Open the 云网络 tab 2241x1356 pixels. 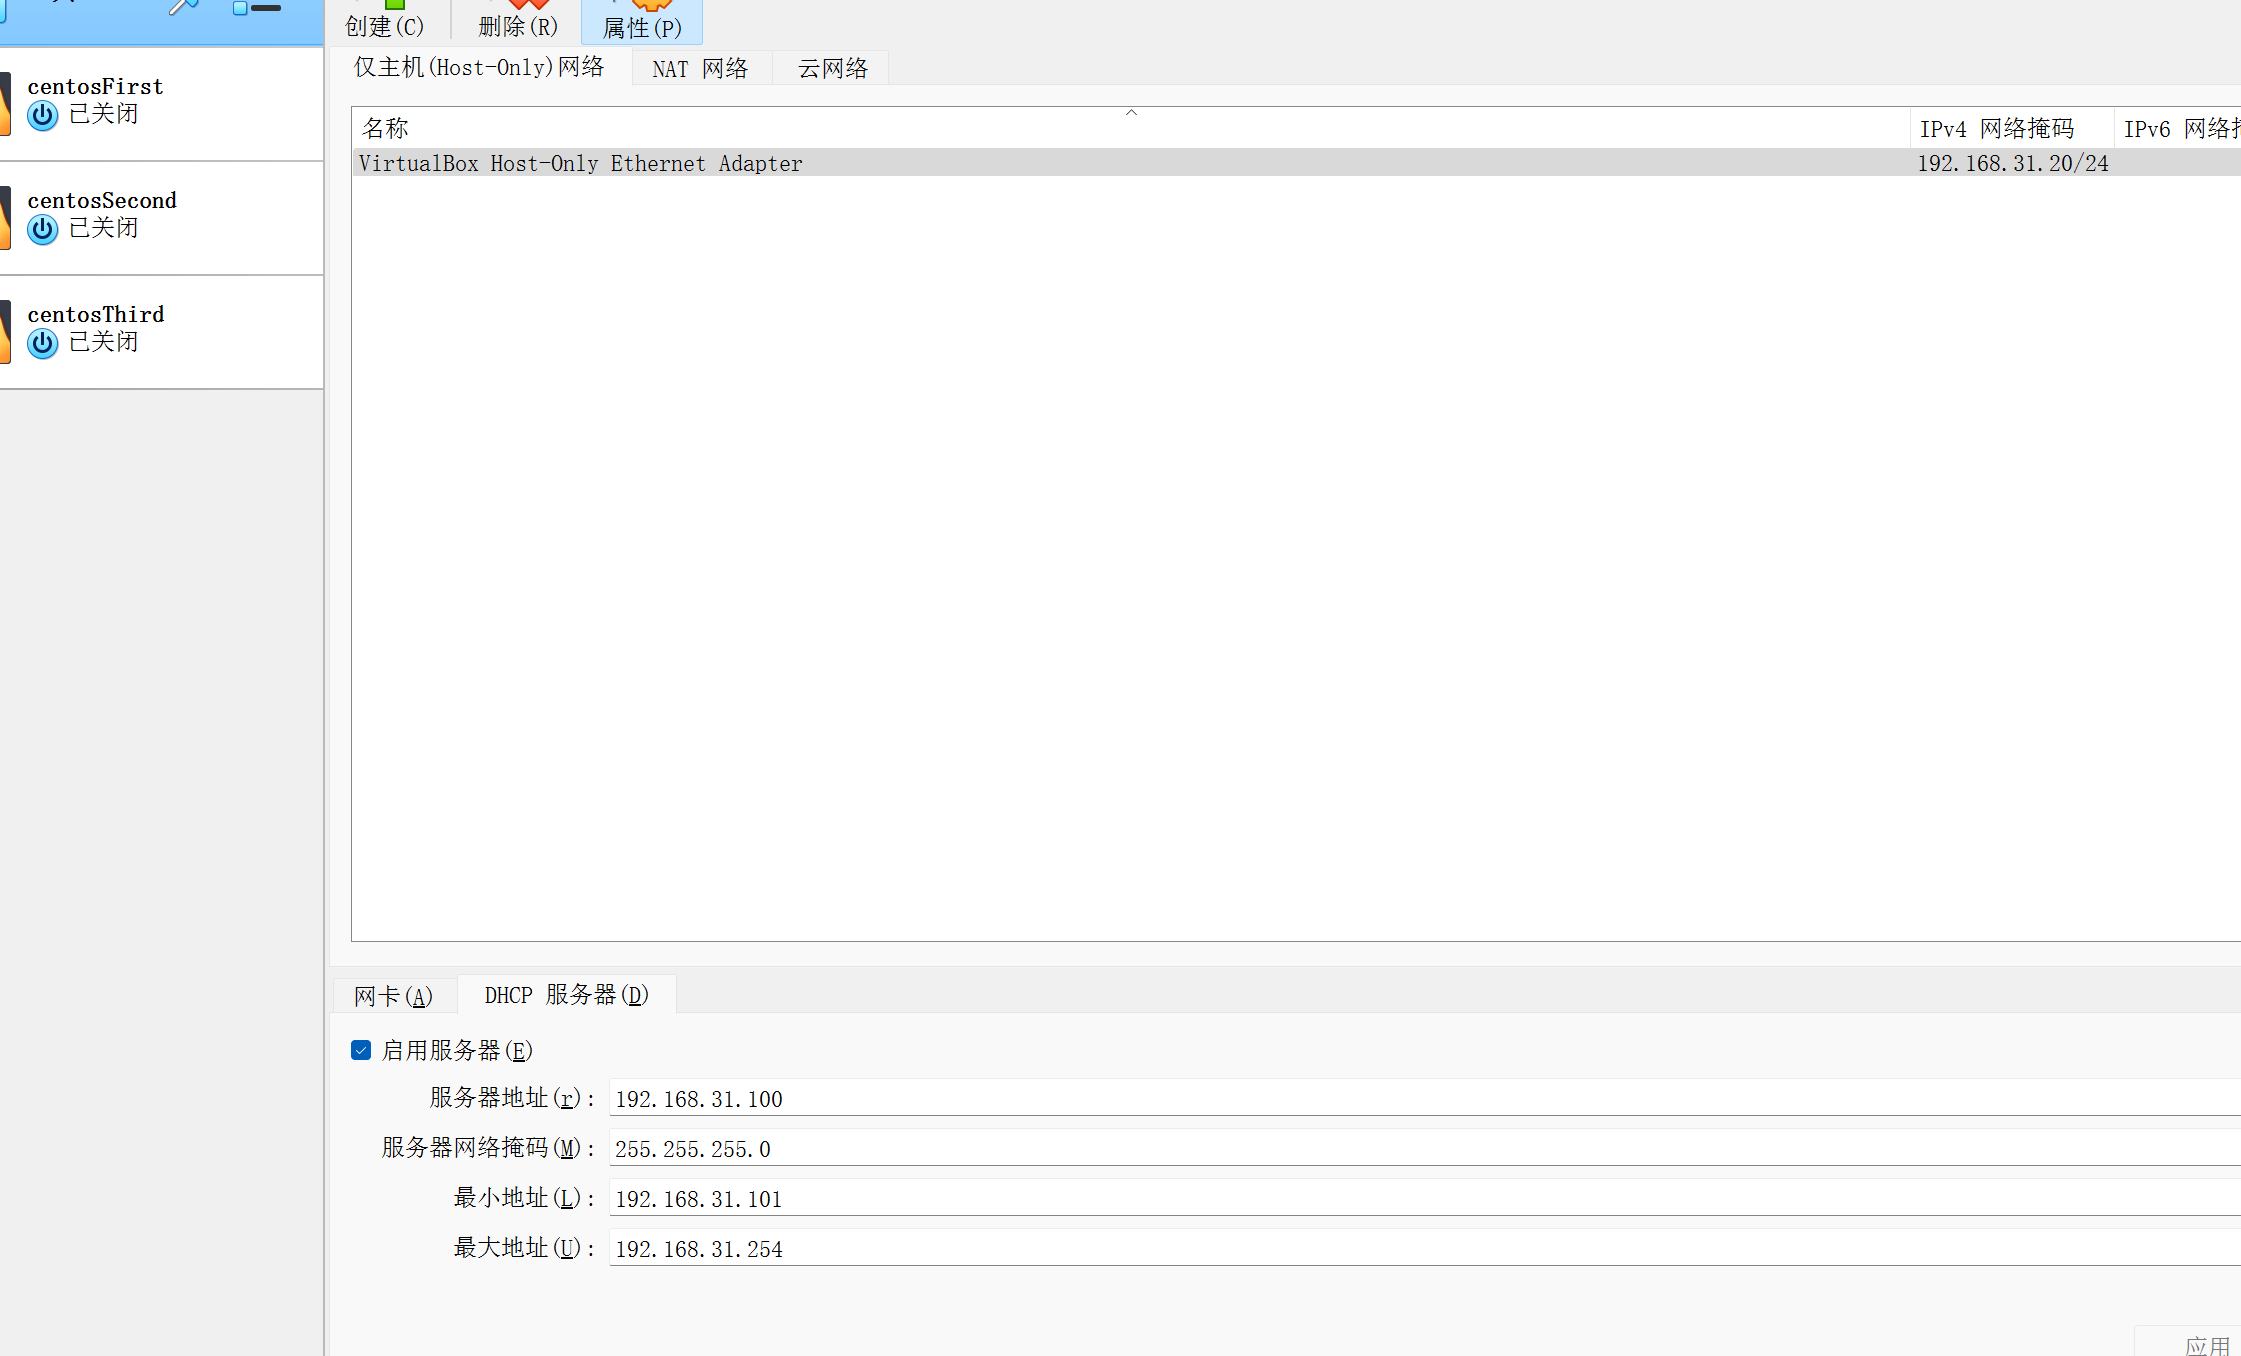point(832,69)
